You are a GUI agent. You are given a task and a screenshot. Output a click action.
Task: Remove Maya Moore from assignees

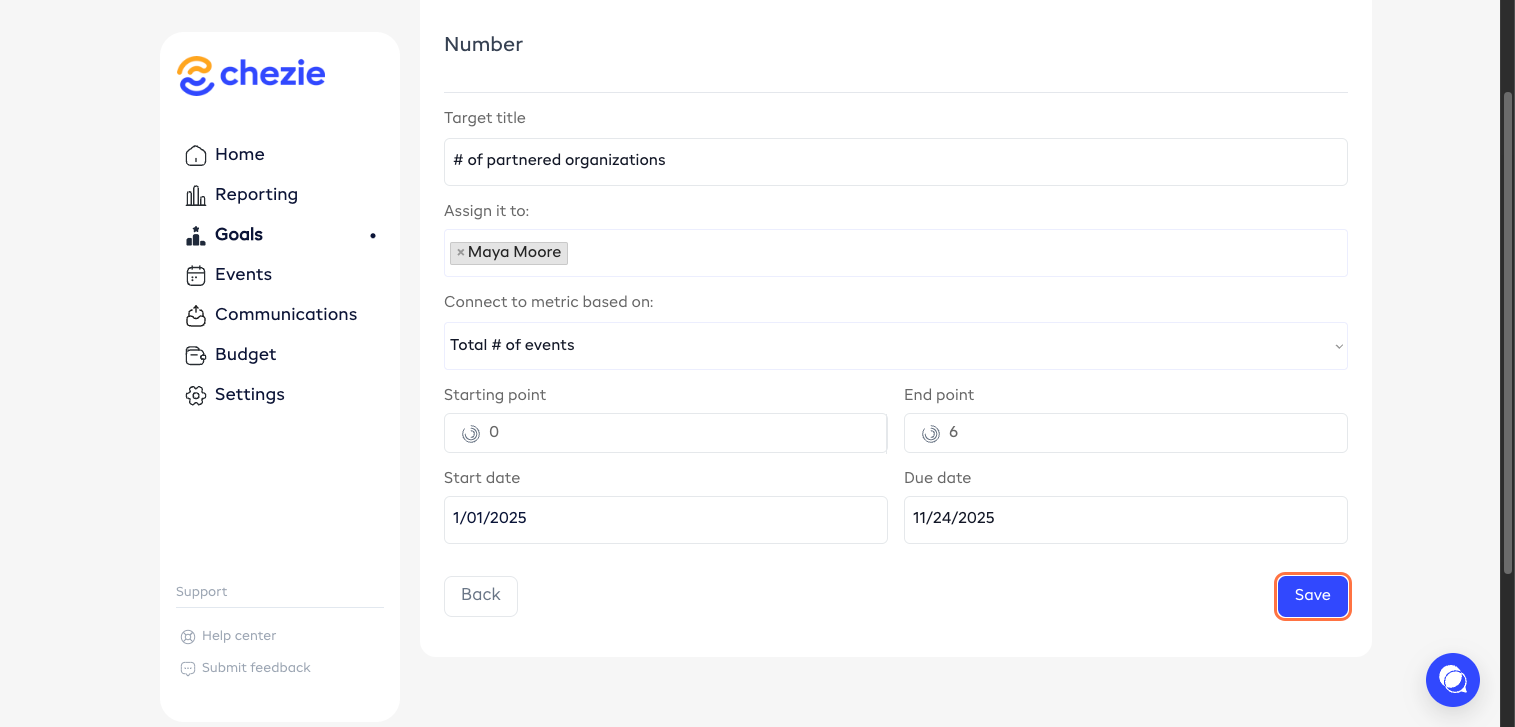click(460, 253)
